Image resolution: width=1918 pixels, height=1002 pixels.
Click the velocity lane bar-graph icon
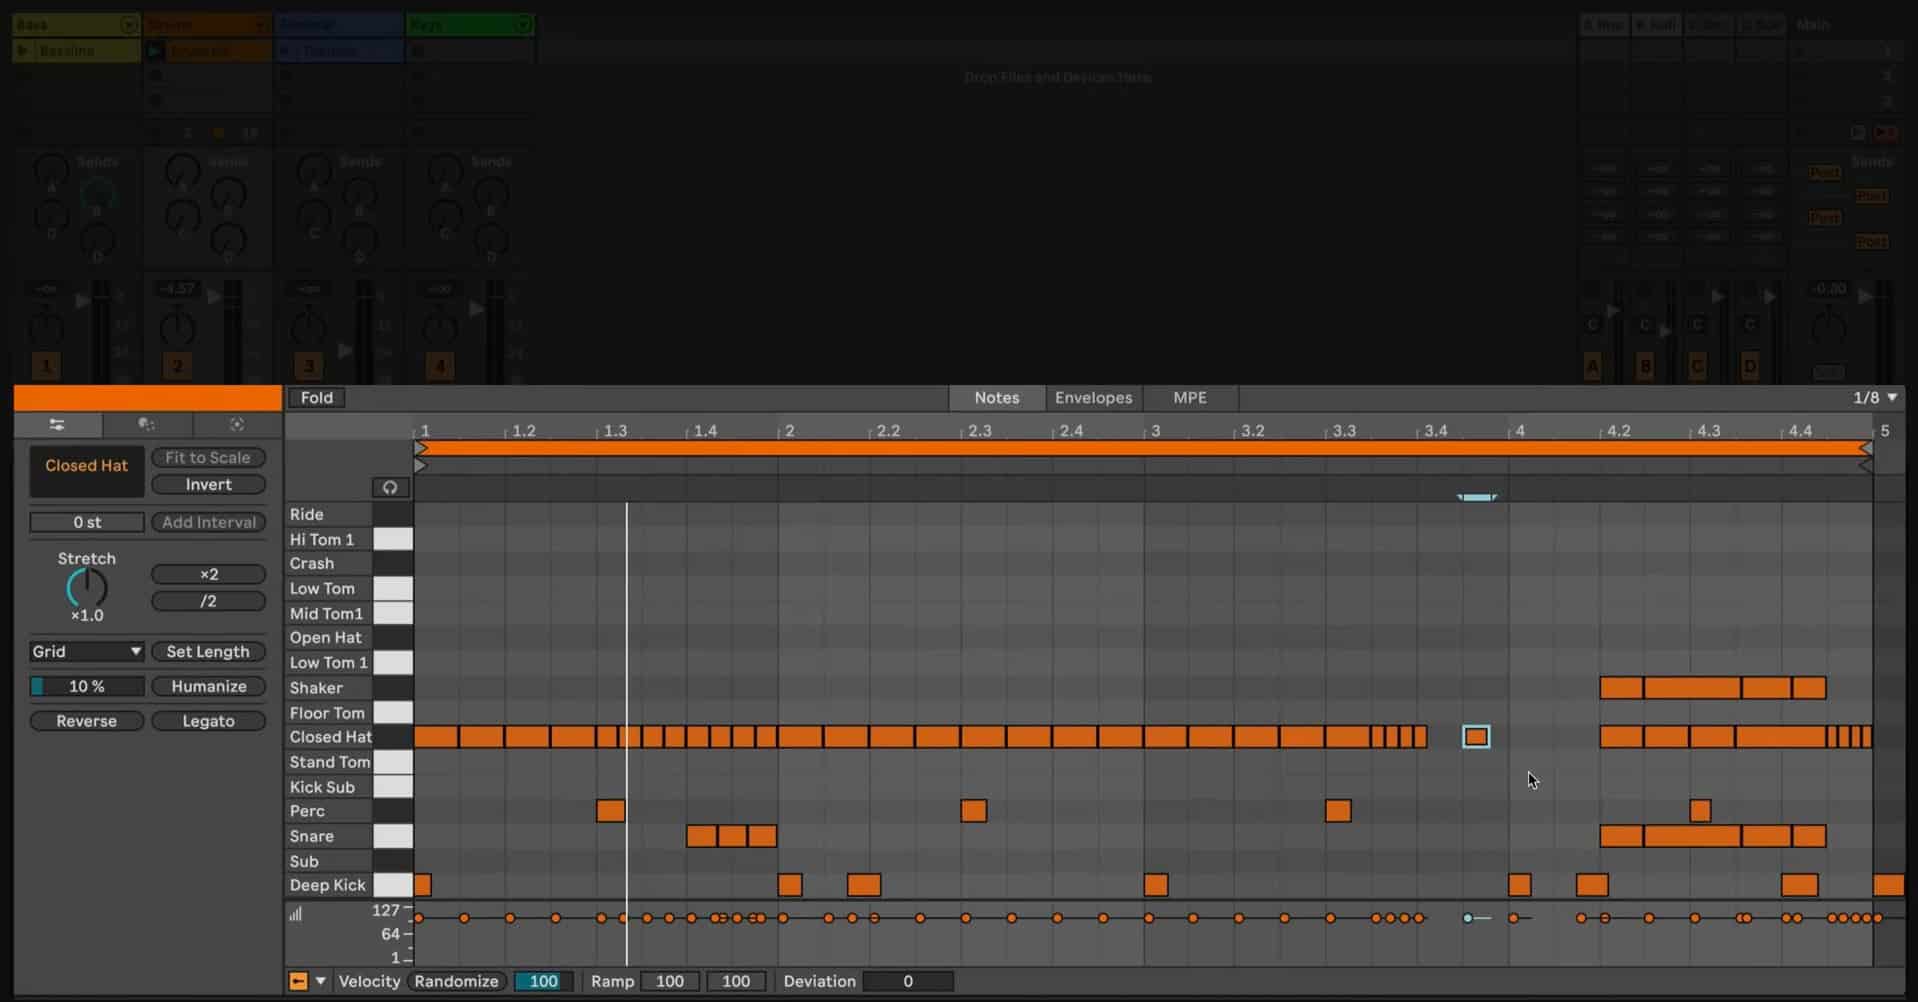tap(296, 913)
